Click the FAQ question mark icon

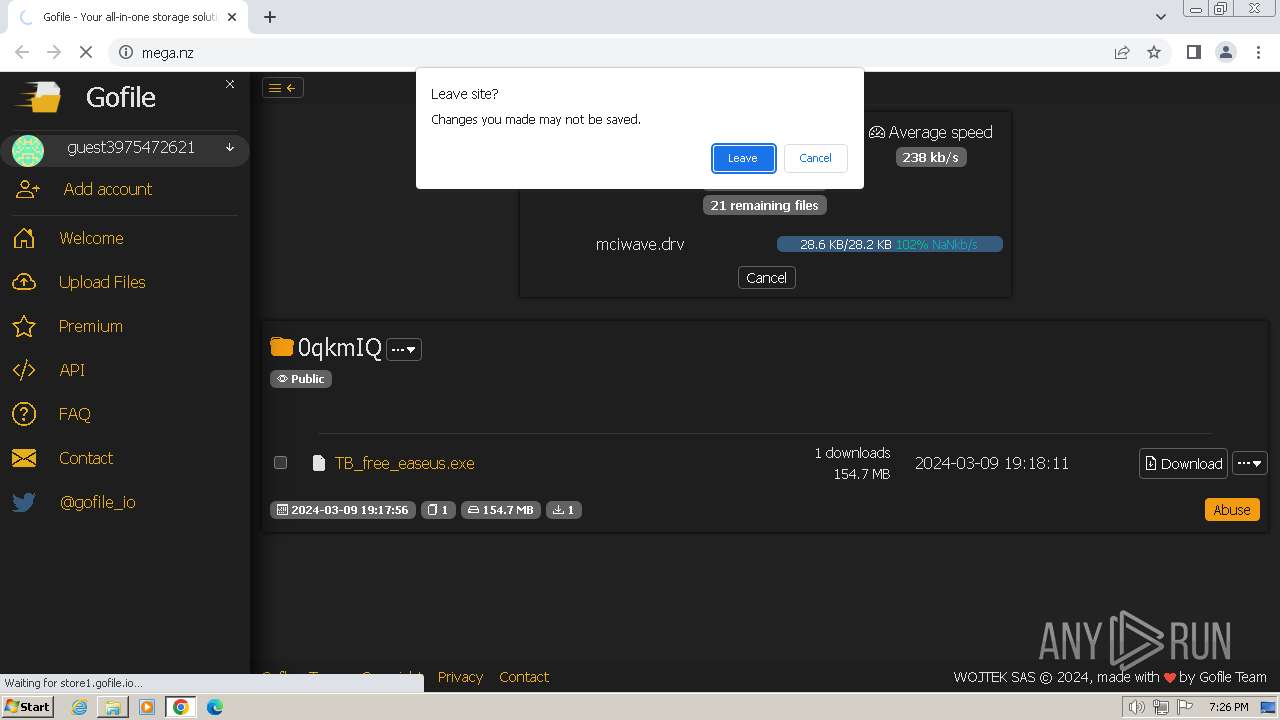pyautogui.click(x=24, y=414)
